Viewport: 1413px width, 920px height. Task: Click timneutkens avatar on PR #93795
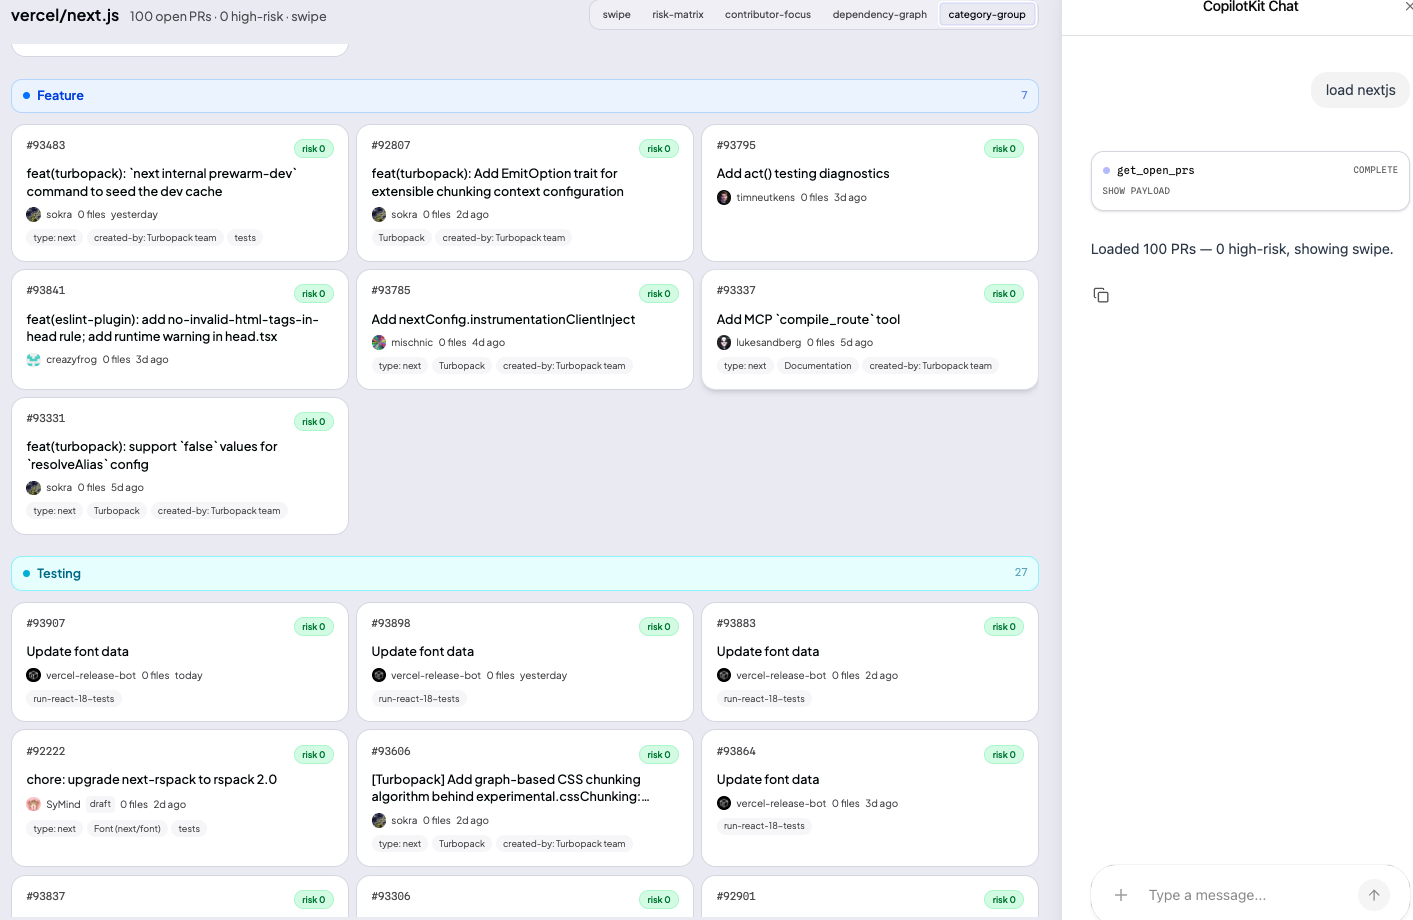pyautogui.click(x=724, y=198)
